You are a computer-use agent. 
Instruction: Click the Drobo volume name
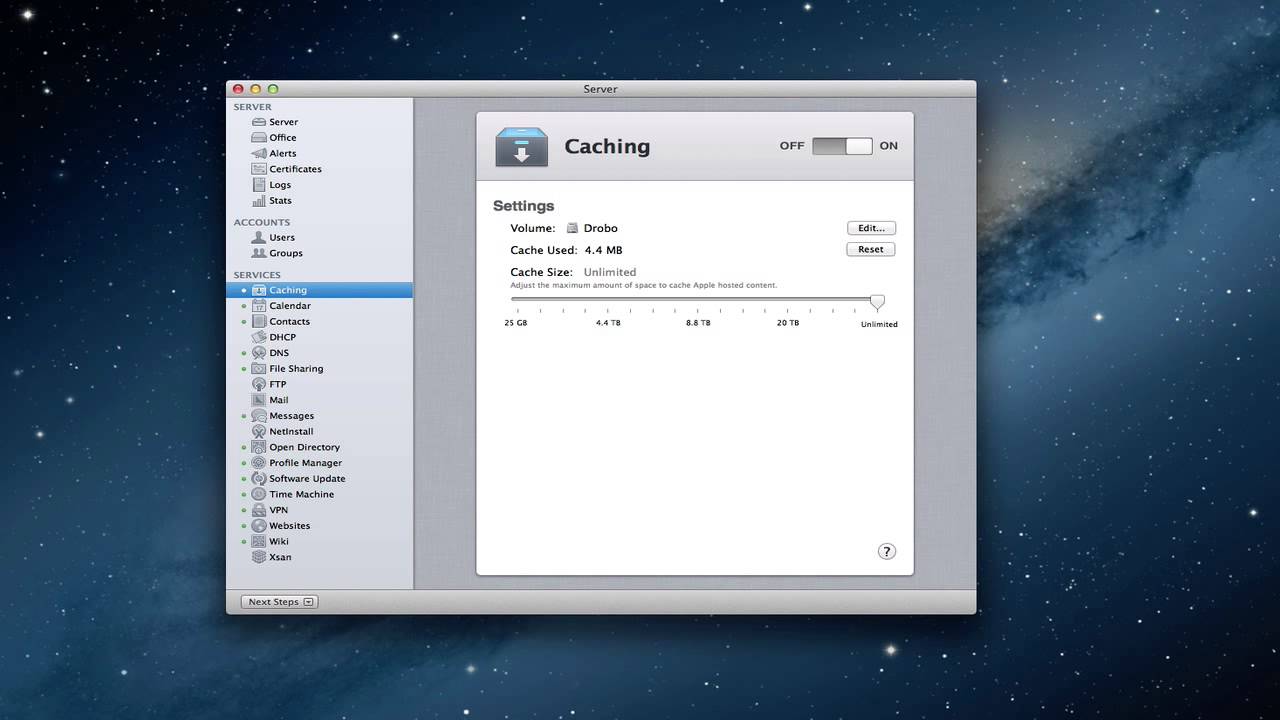(x=601, y=228)
